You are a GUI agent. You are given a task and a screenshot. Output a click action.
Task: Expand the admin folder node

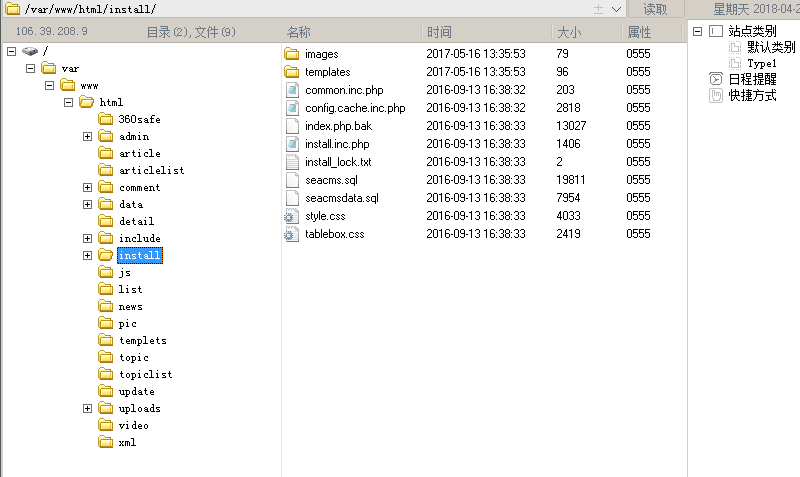[87, 136]
